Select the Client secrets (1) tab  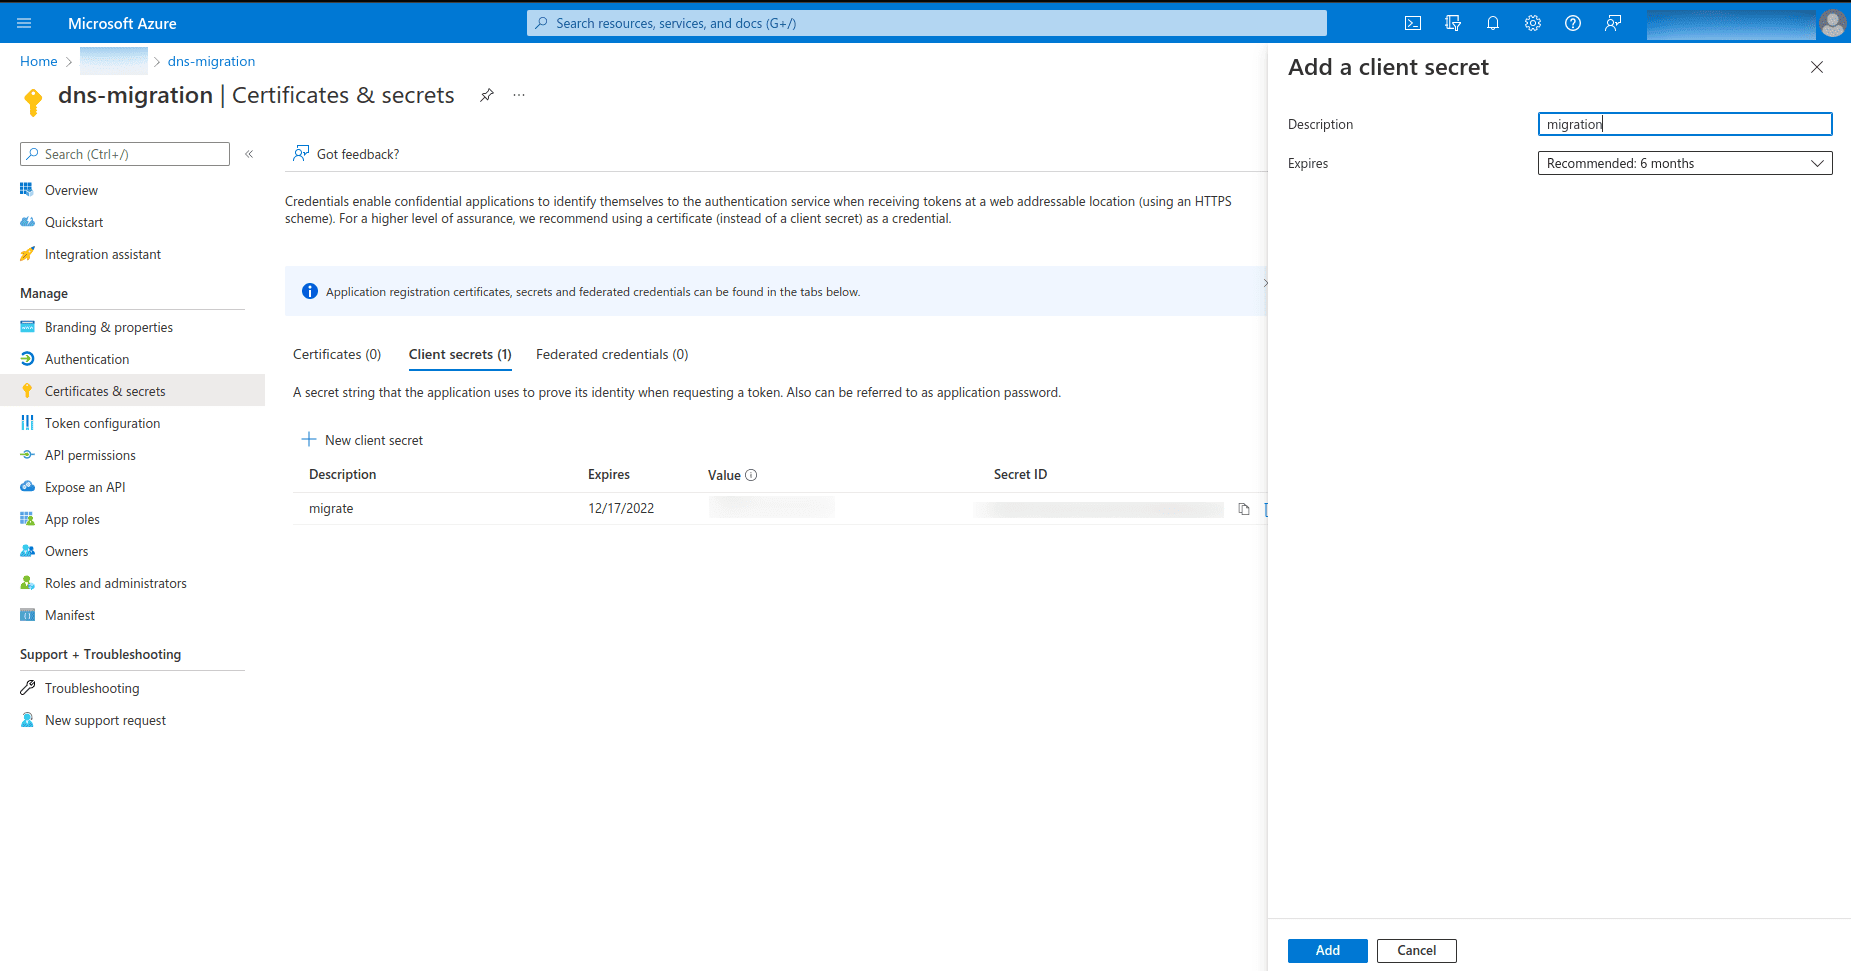pyautogui.click(x=460, y=354)
